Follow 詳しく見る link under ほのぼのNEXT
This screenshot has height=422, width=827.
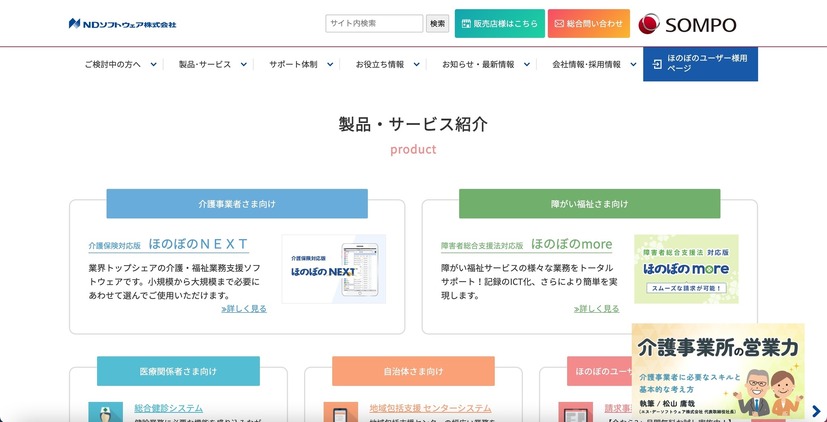point(244,309)
